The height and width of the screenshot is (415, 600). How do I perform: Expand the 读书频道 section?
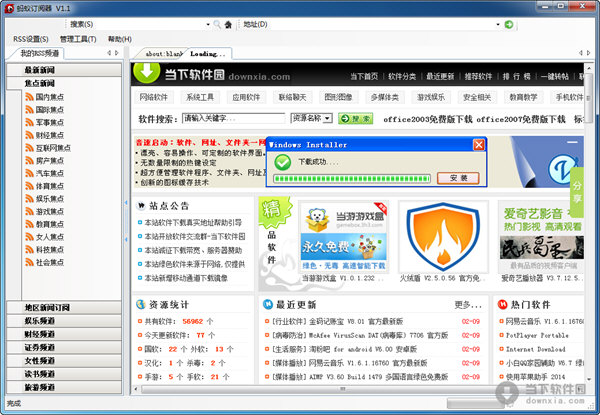point(64,374)
